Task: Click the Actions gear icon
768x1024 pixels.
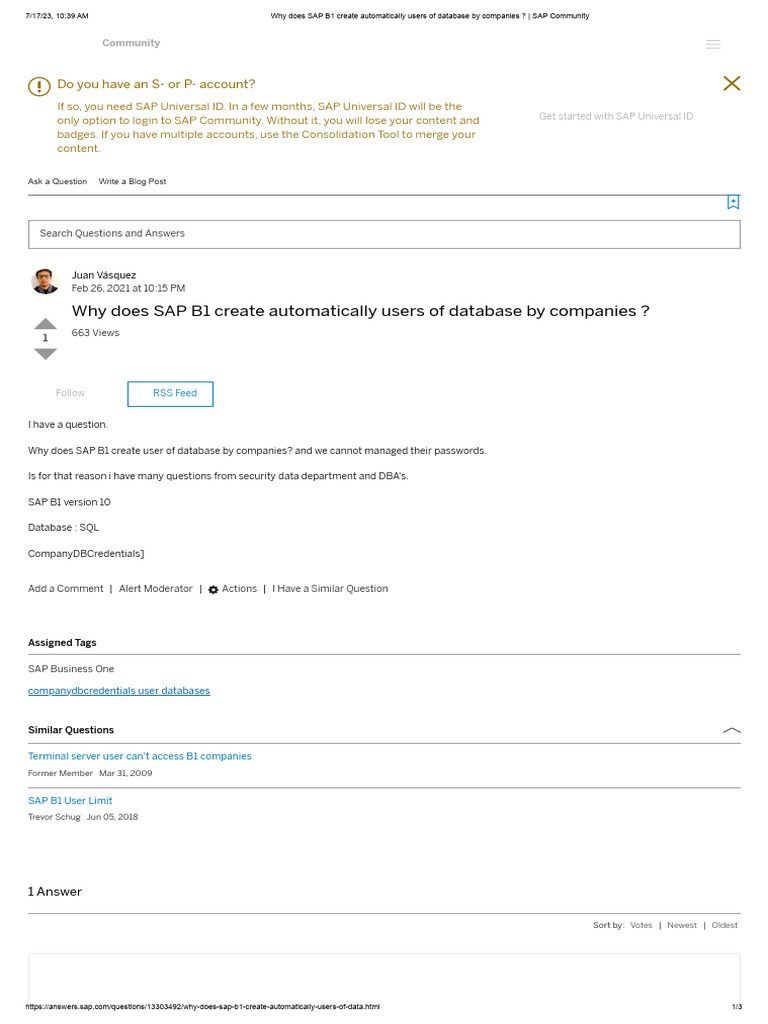Action: [x=213, y=590]
